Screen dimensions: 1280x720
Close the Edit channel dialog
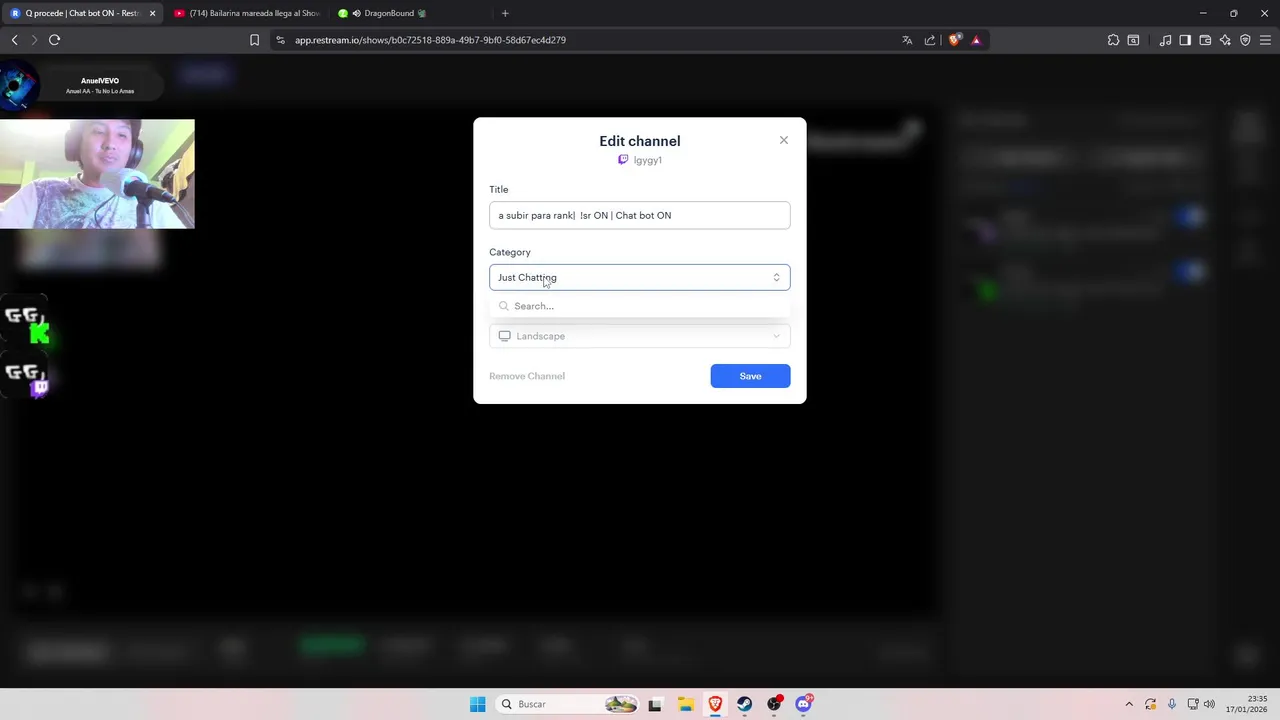coord(784,140)
